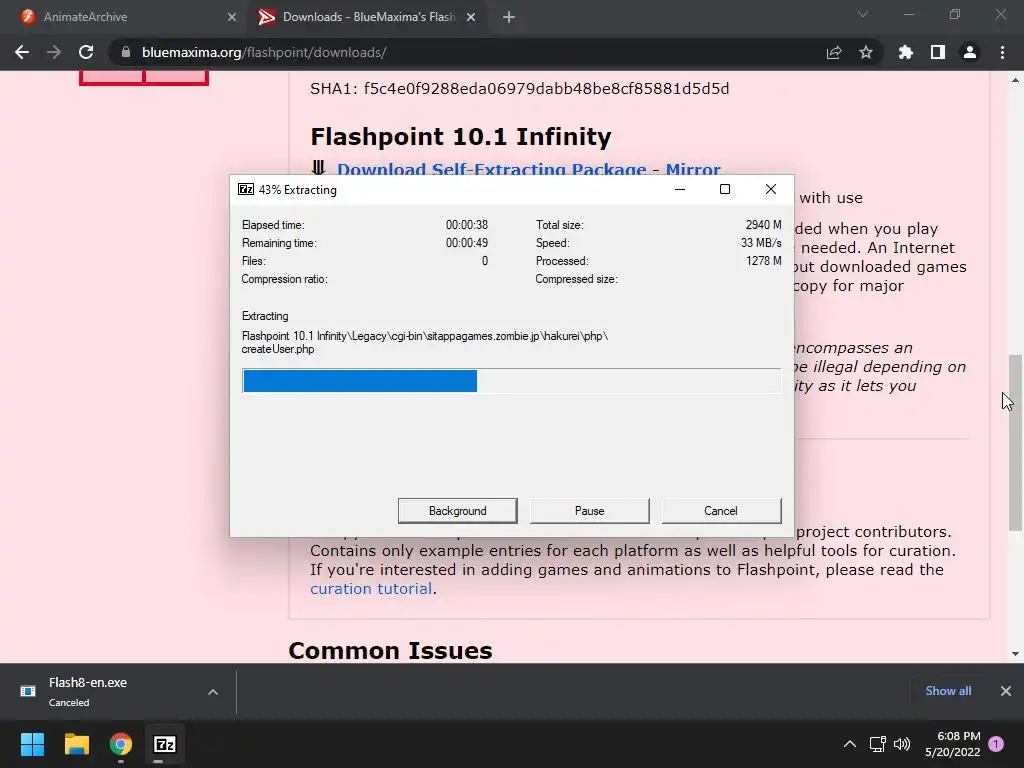Viewport: 1024px width, 768px height.
Task: Follow the curation tutorial link
Action: 371,588
